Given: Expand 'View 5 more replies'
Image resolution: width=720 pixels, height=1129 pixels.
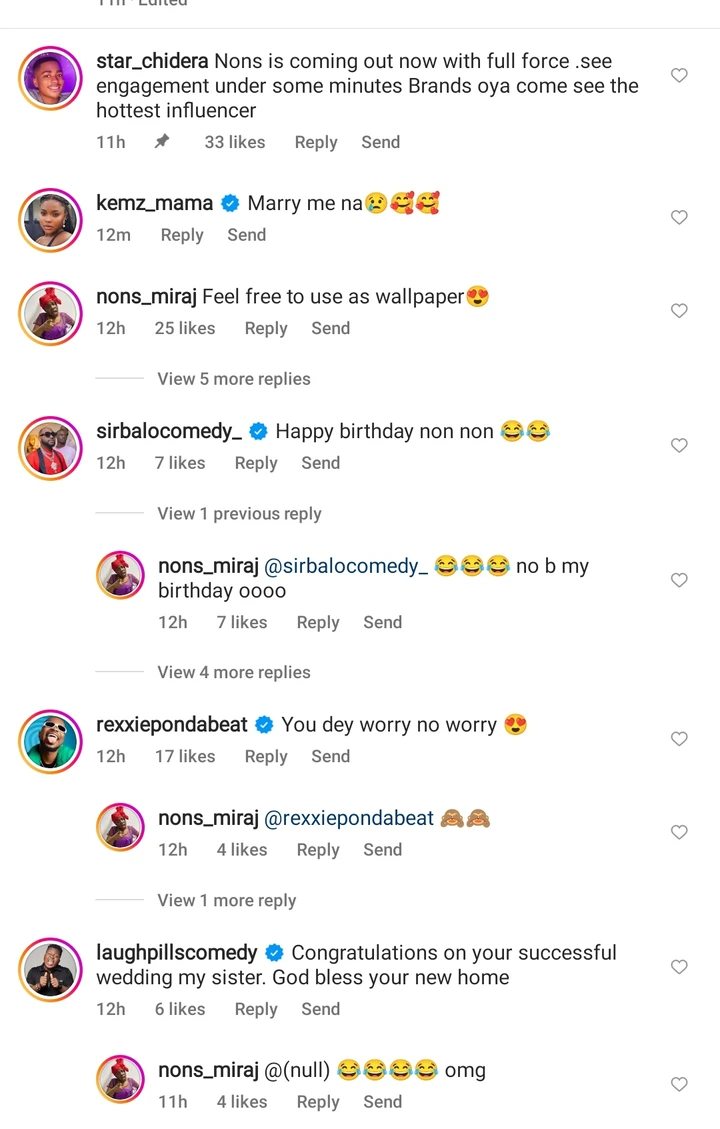Looking at the screenshot, I should [x=233, y=379].
